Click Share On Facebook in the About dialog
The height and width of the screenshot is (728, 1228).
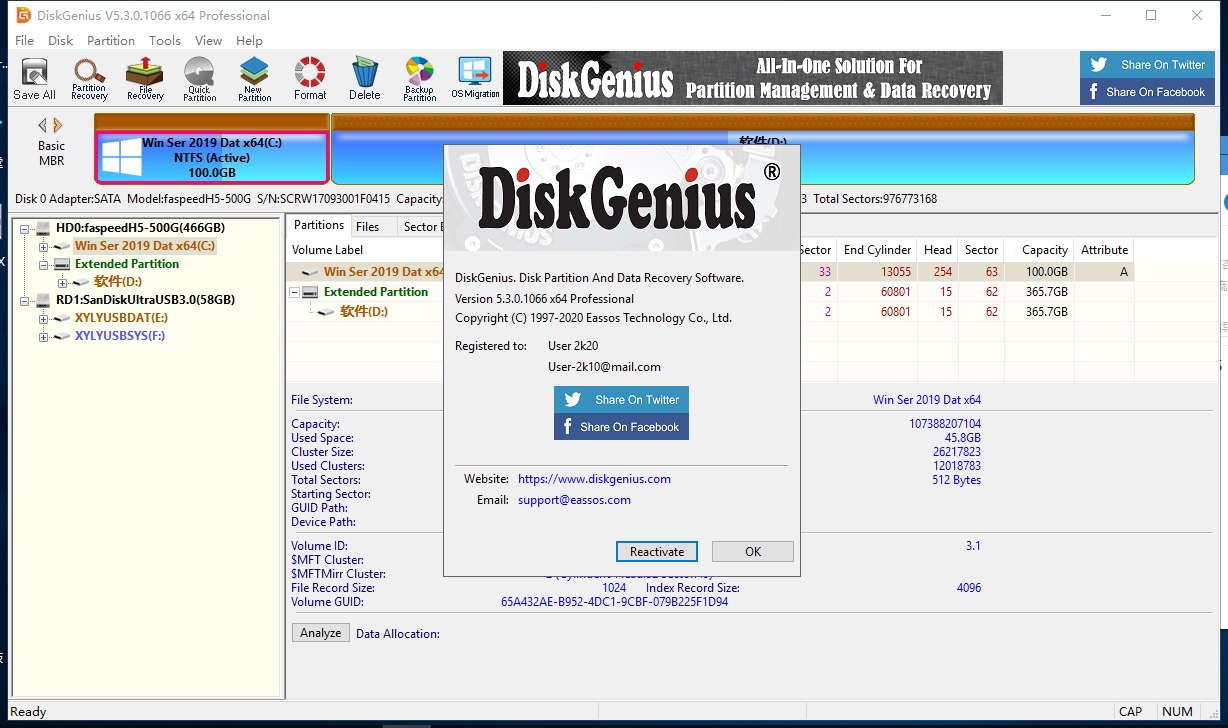click(x=621, y=427)
